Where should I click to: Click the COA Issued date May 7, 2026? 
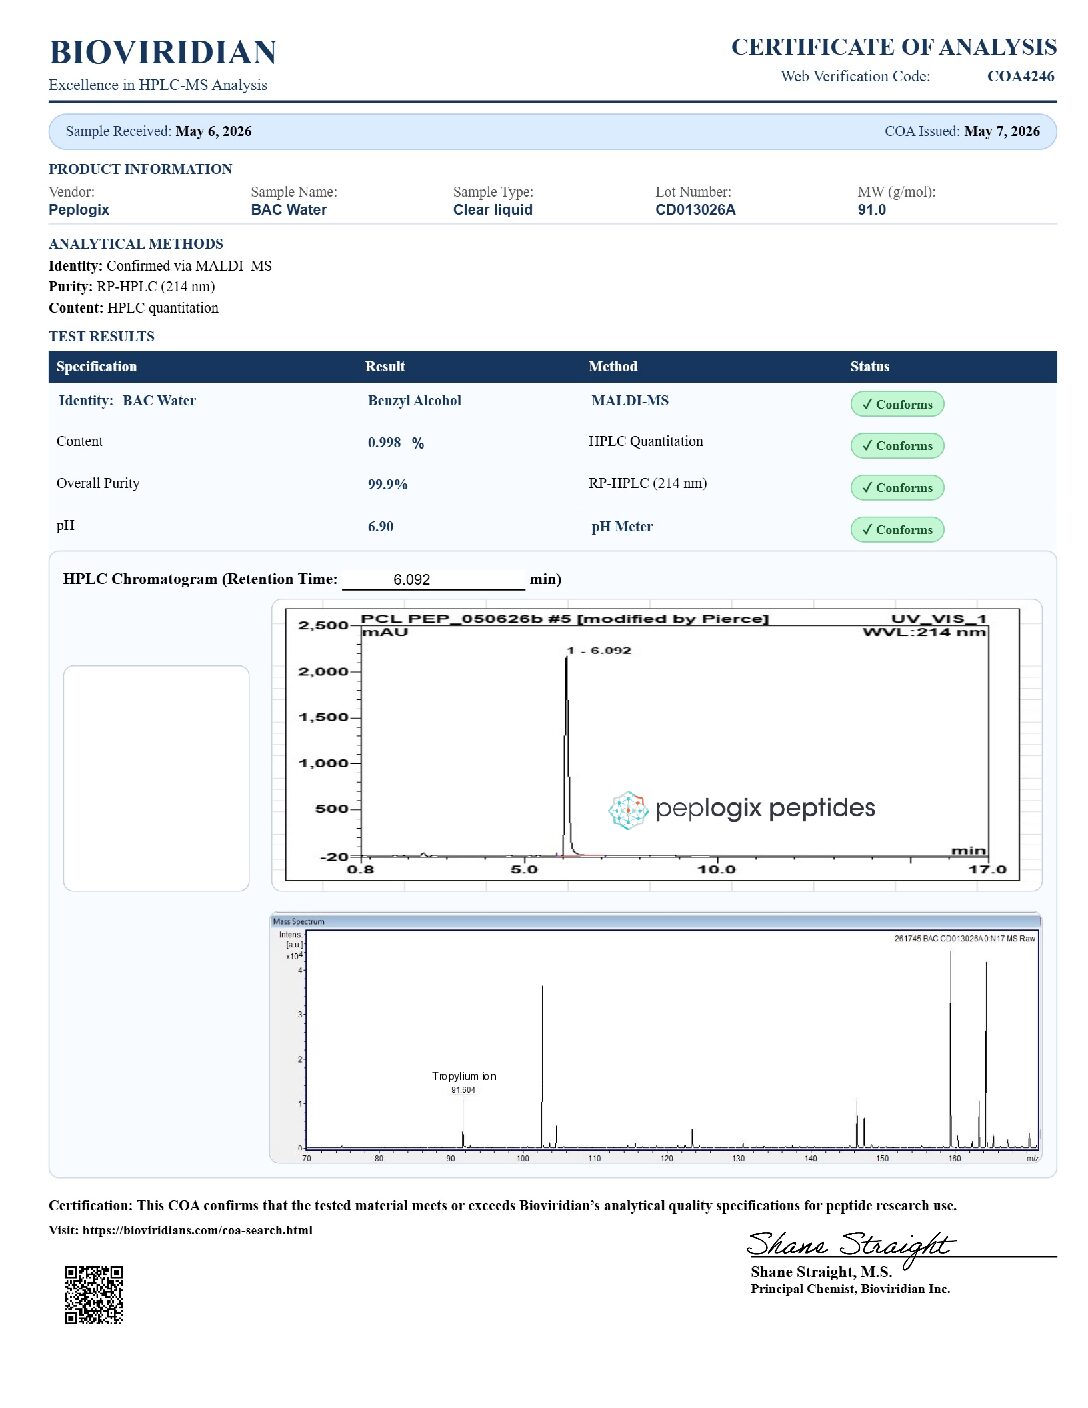[1002, 131]
